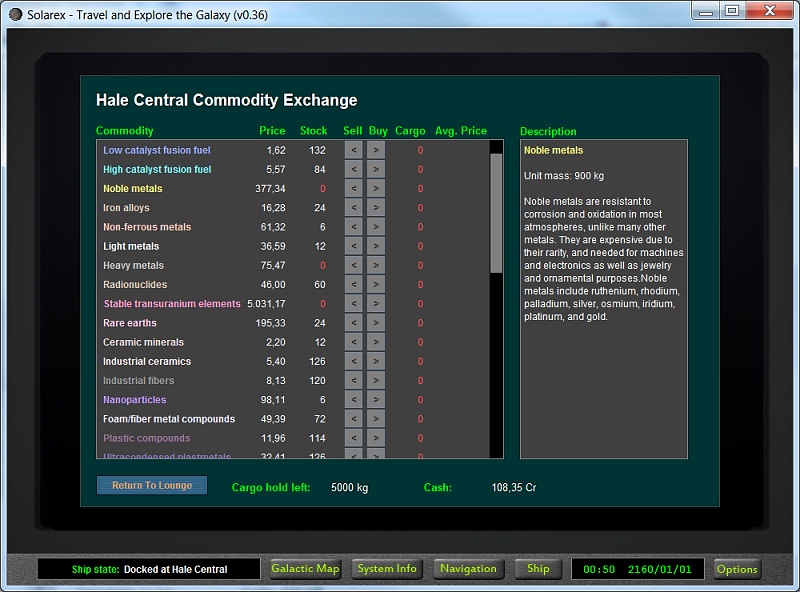Click the buy arrow for Low catalyst fusion fuel
Image resolution: width=800 pixels, height=592 pixels.
coord(375,150)
